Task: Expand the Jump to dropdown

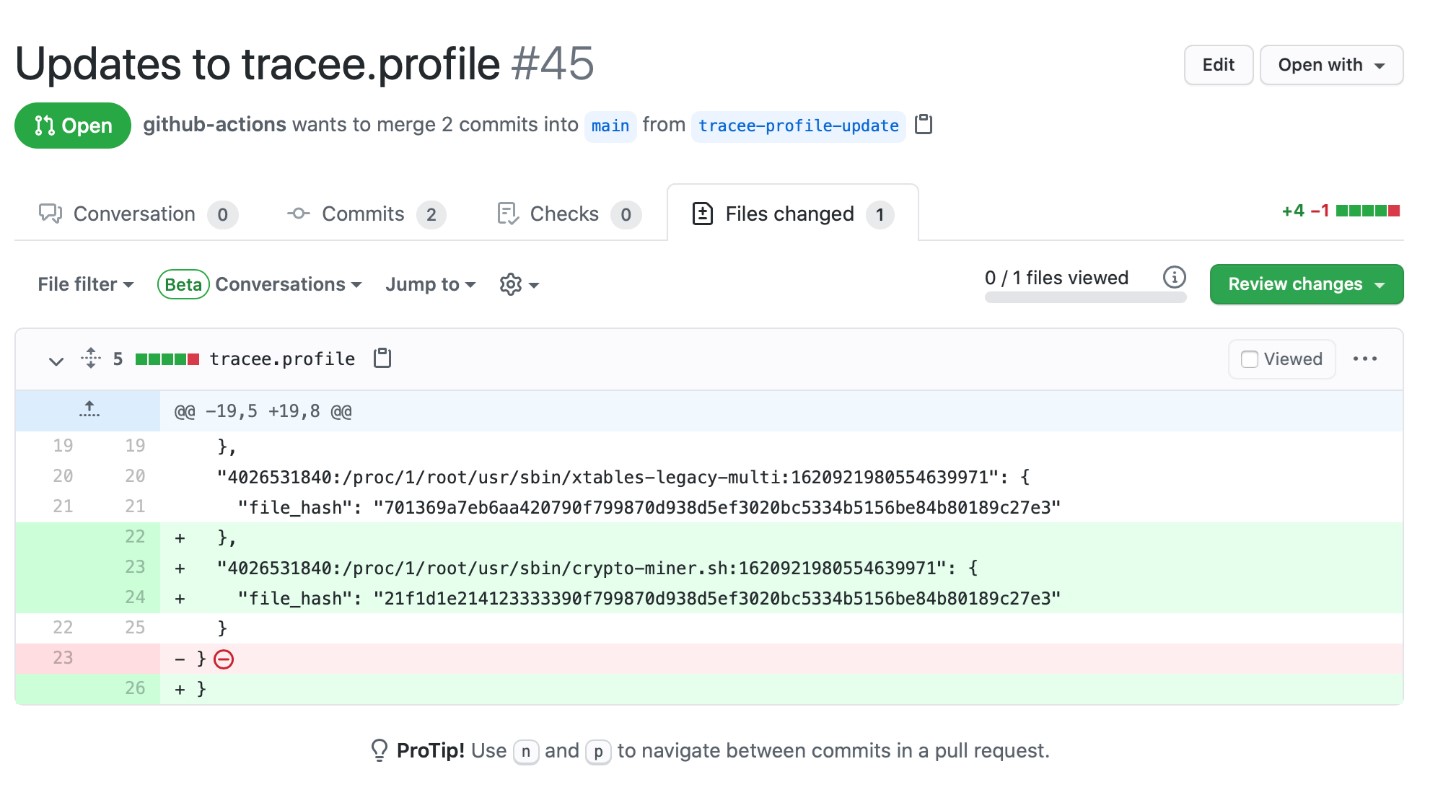Action: [431, 285]
